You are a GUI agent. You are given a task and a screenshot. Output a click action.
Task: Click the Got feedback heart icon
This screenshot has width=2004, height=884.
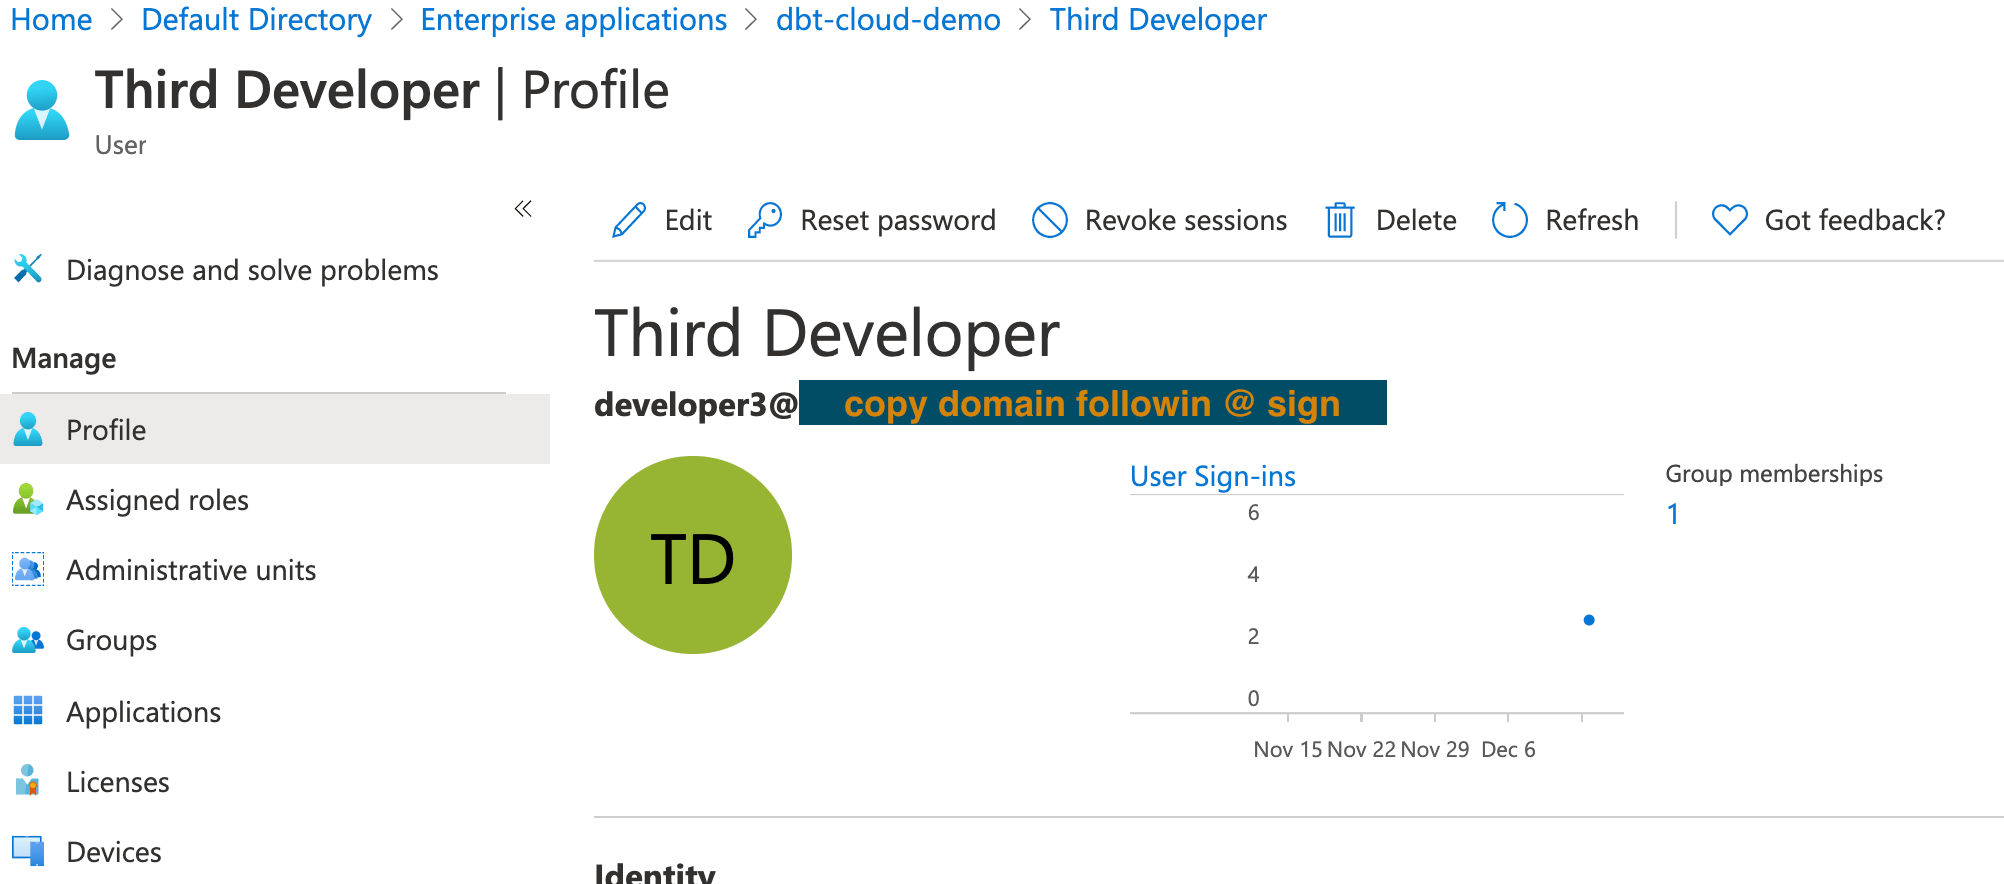[1729, 220]
